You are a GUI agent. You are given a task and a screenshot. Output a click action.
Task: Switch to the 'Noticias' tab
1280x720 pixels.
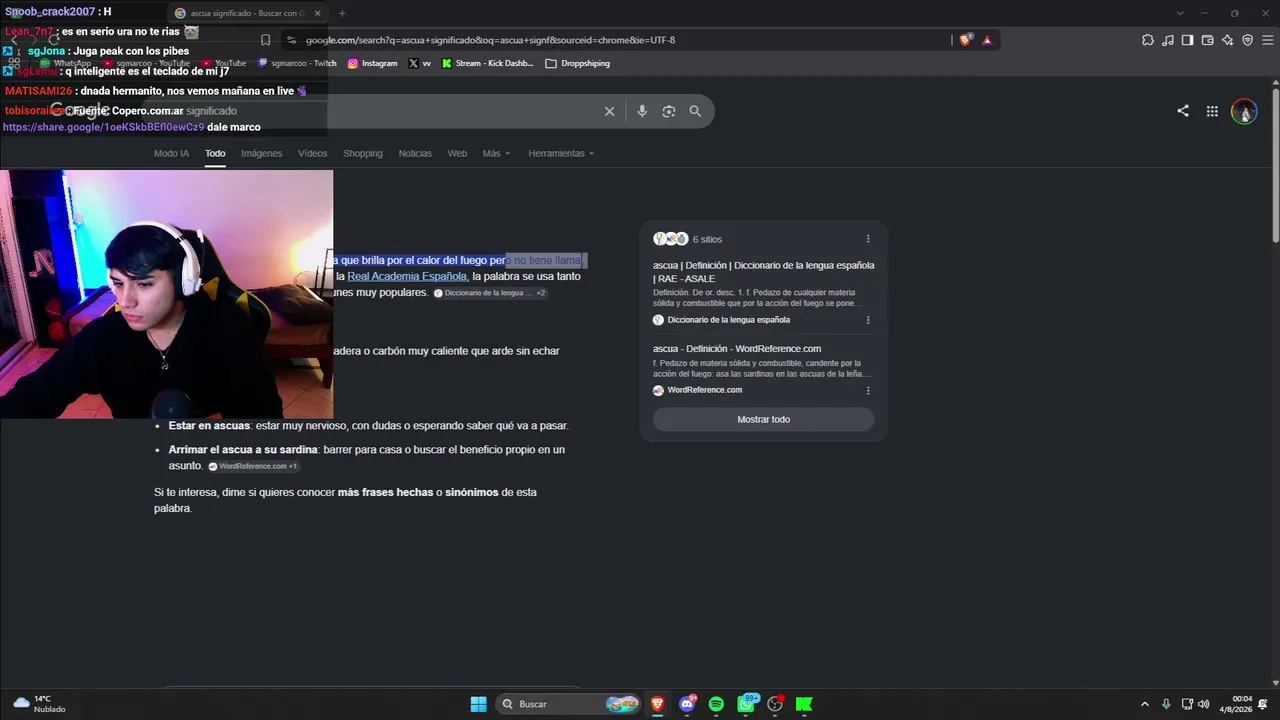415,153
